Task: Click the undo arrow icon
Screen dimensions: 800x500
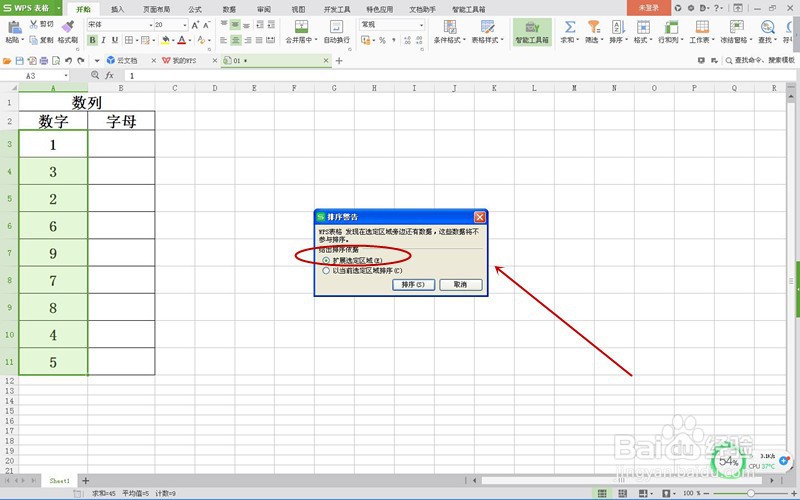Action: coord(68,60)
